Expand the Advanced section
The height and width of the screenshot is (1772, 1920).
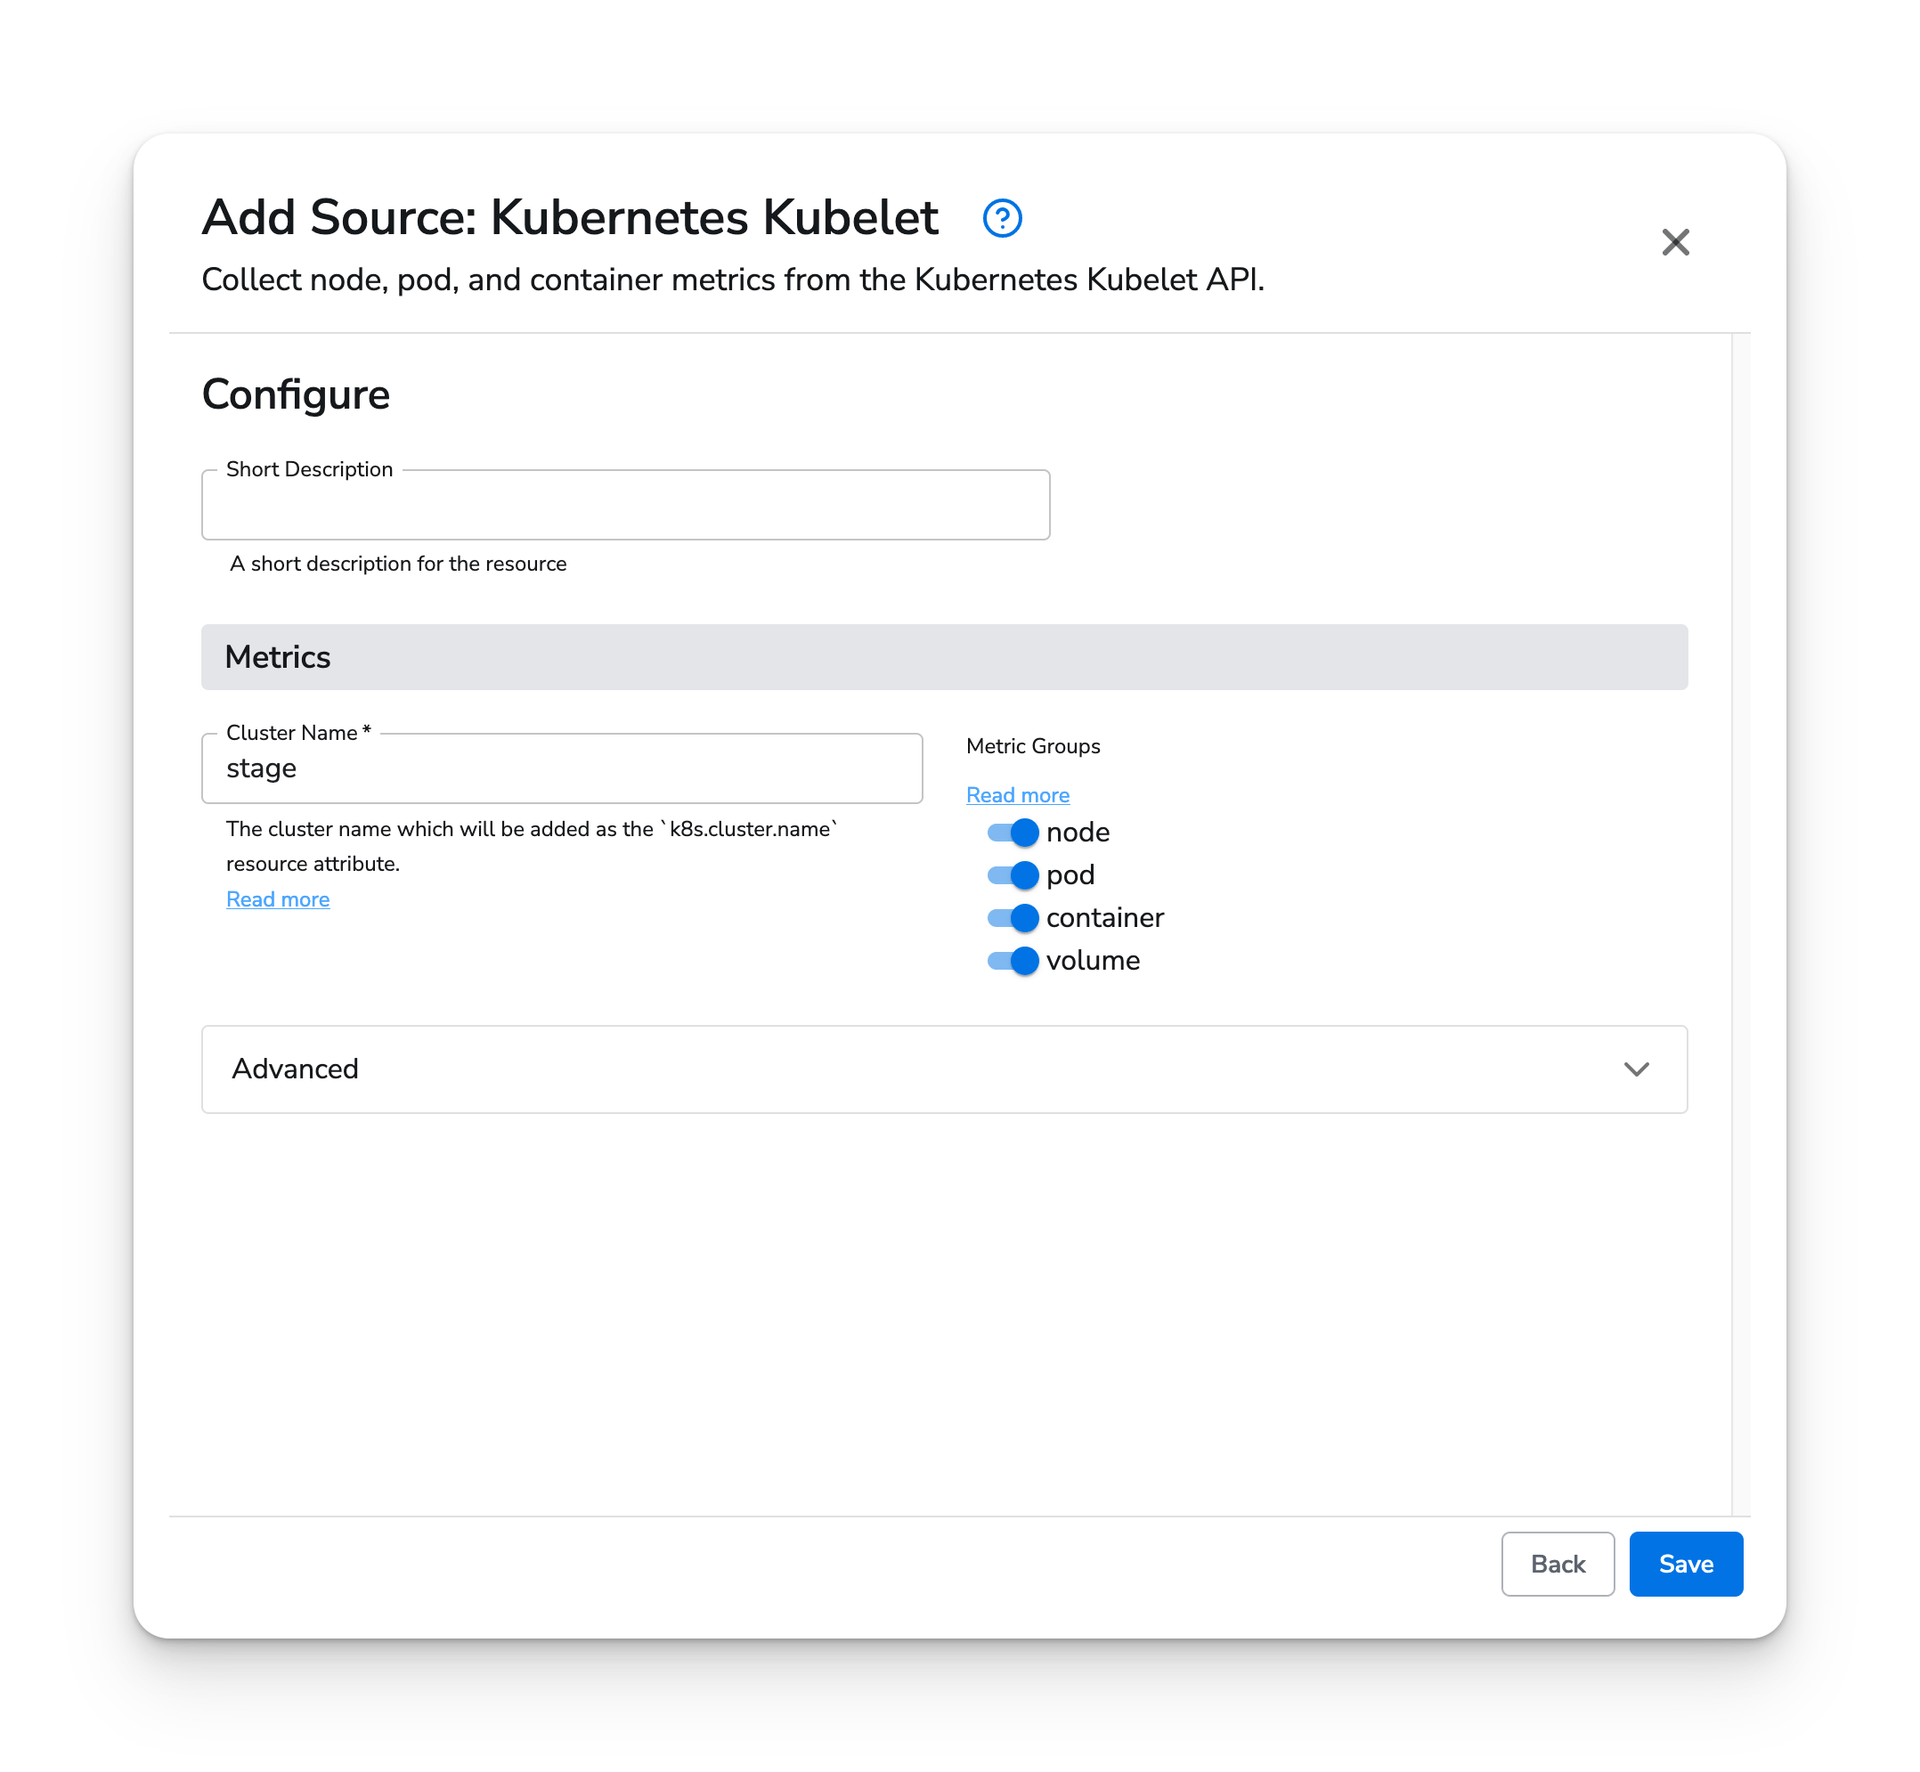point(944,1069)
